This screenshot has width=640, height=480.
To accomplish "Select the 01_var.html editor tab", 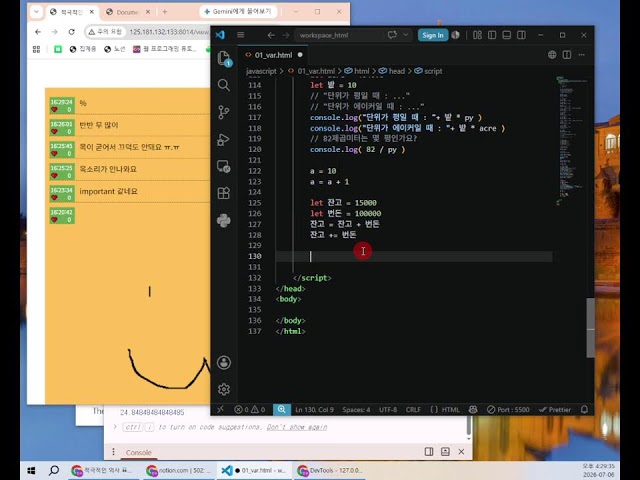I will click(x=273, y=55).
